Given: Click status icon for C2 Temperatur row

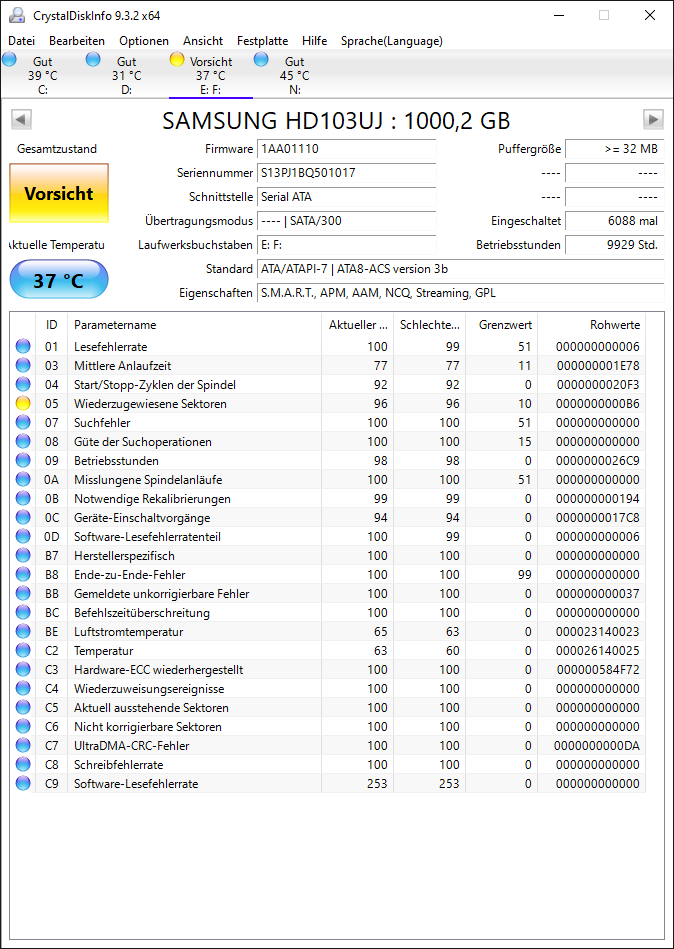Looking at the screenshot, I should click(x=23, y=651).
